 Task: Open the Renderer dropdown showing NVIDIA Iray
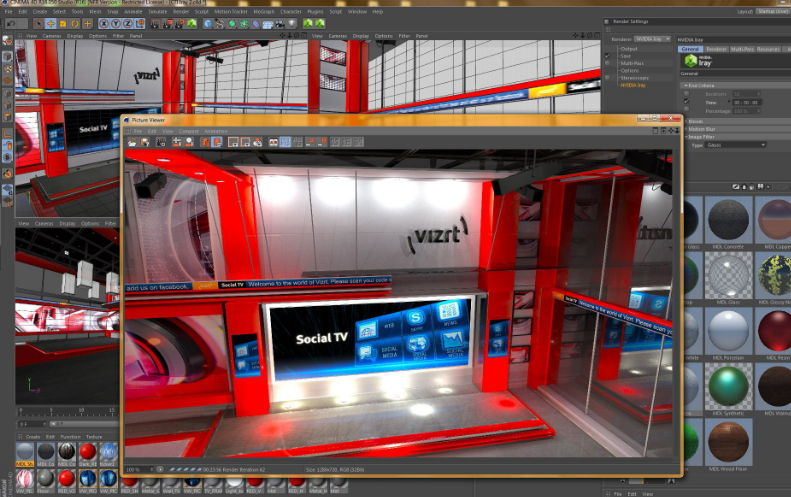coord(653,39)
